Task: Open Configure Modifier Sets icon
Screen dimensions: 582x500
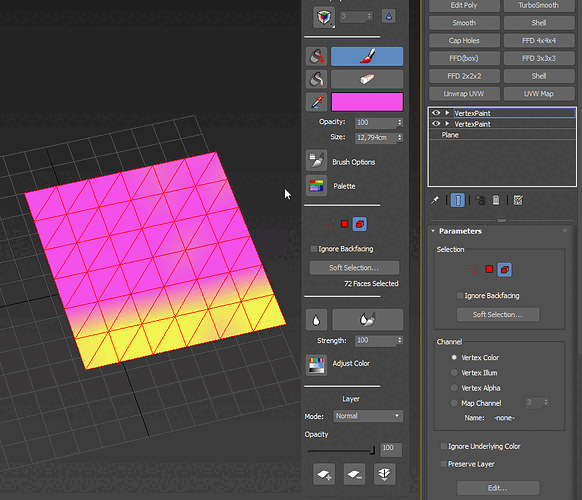Action: tap(518, 200)
